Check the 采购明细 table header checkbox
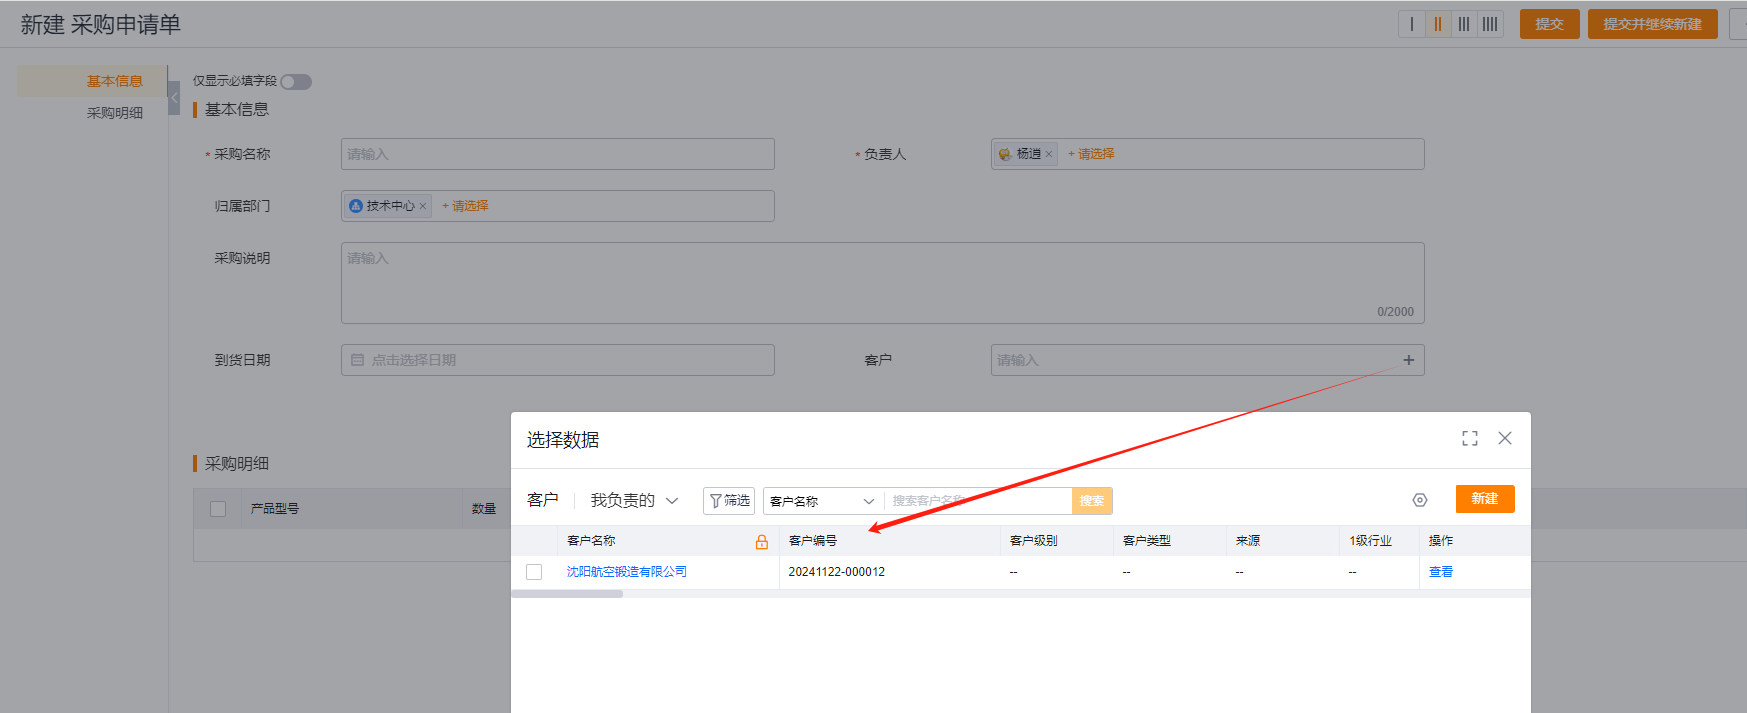Viewport: 1747px width, 713px height. [x=218, y=509]
